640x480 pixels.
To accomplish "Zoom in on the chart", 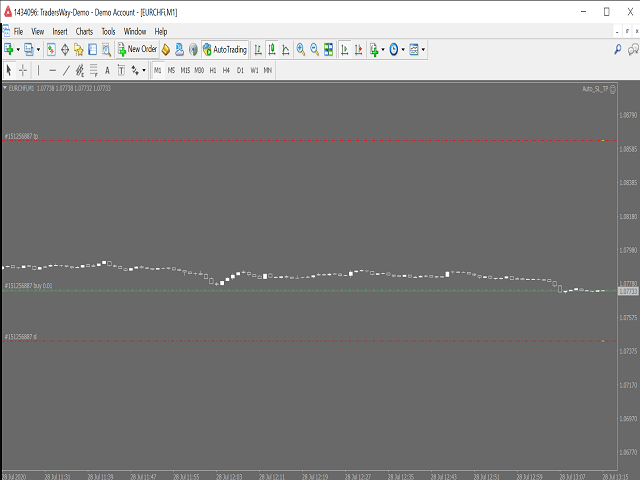I will [301, 49].
